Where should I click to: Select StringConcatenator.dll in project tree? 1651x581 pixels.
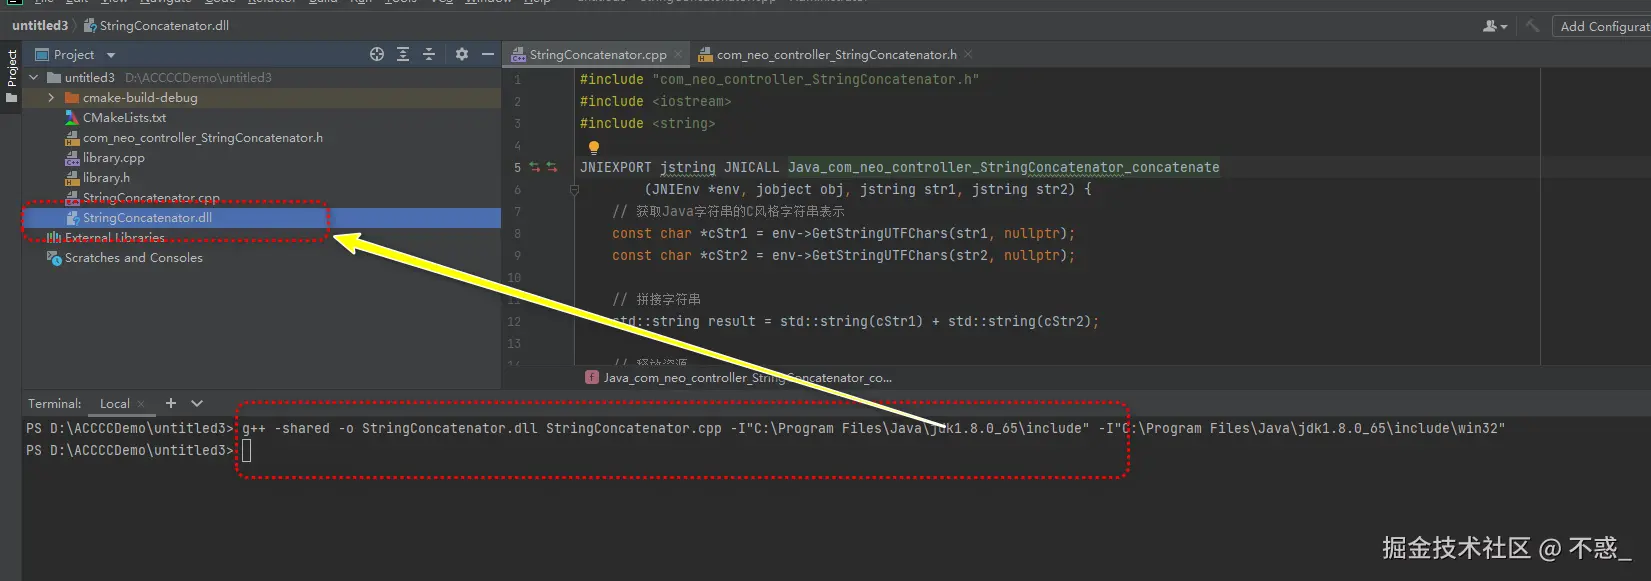(x=147, y=217)
